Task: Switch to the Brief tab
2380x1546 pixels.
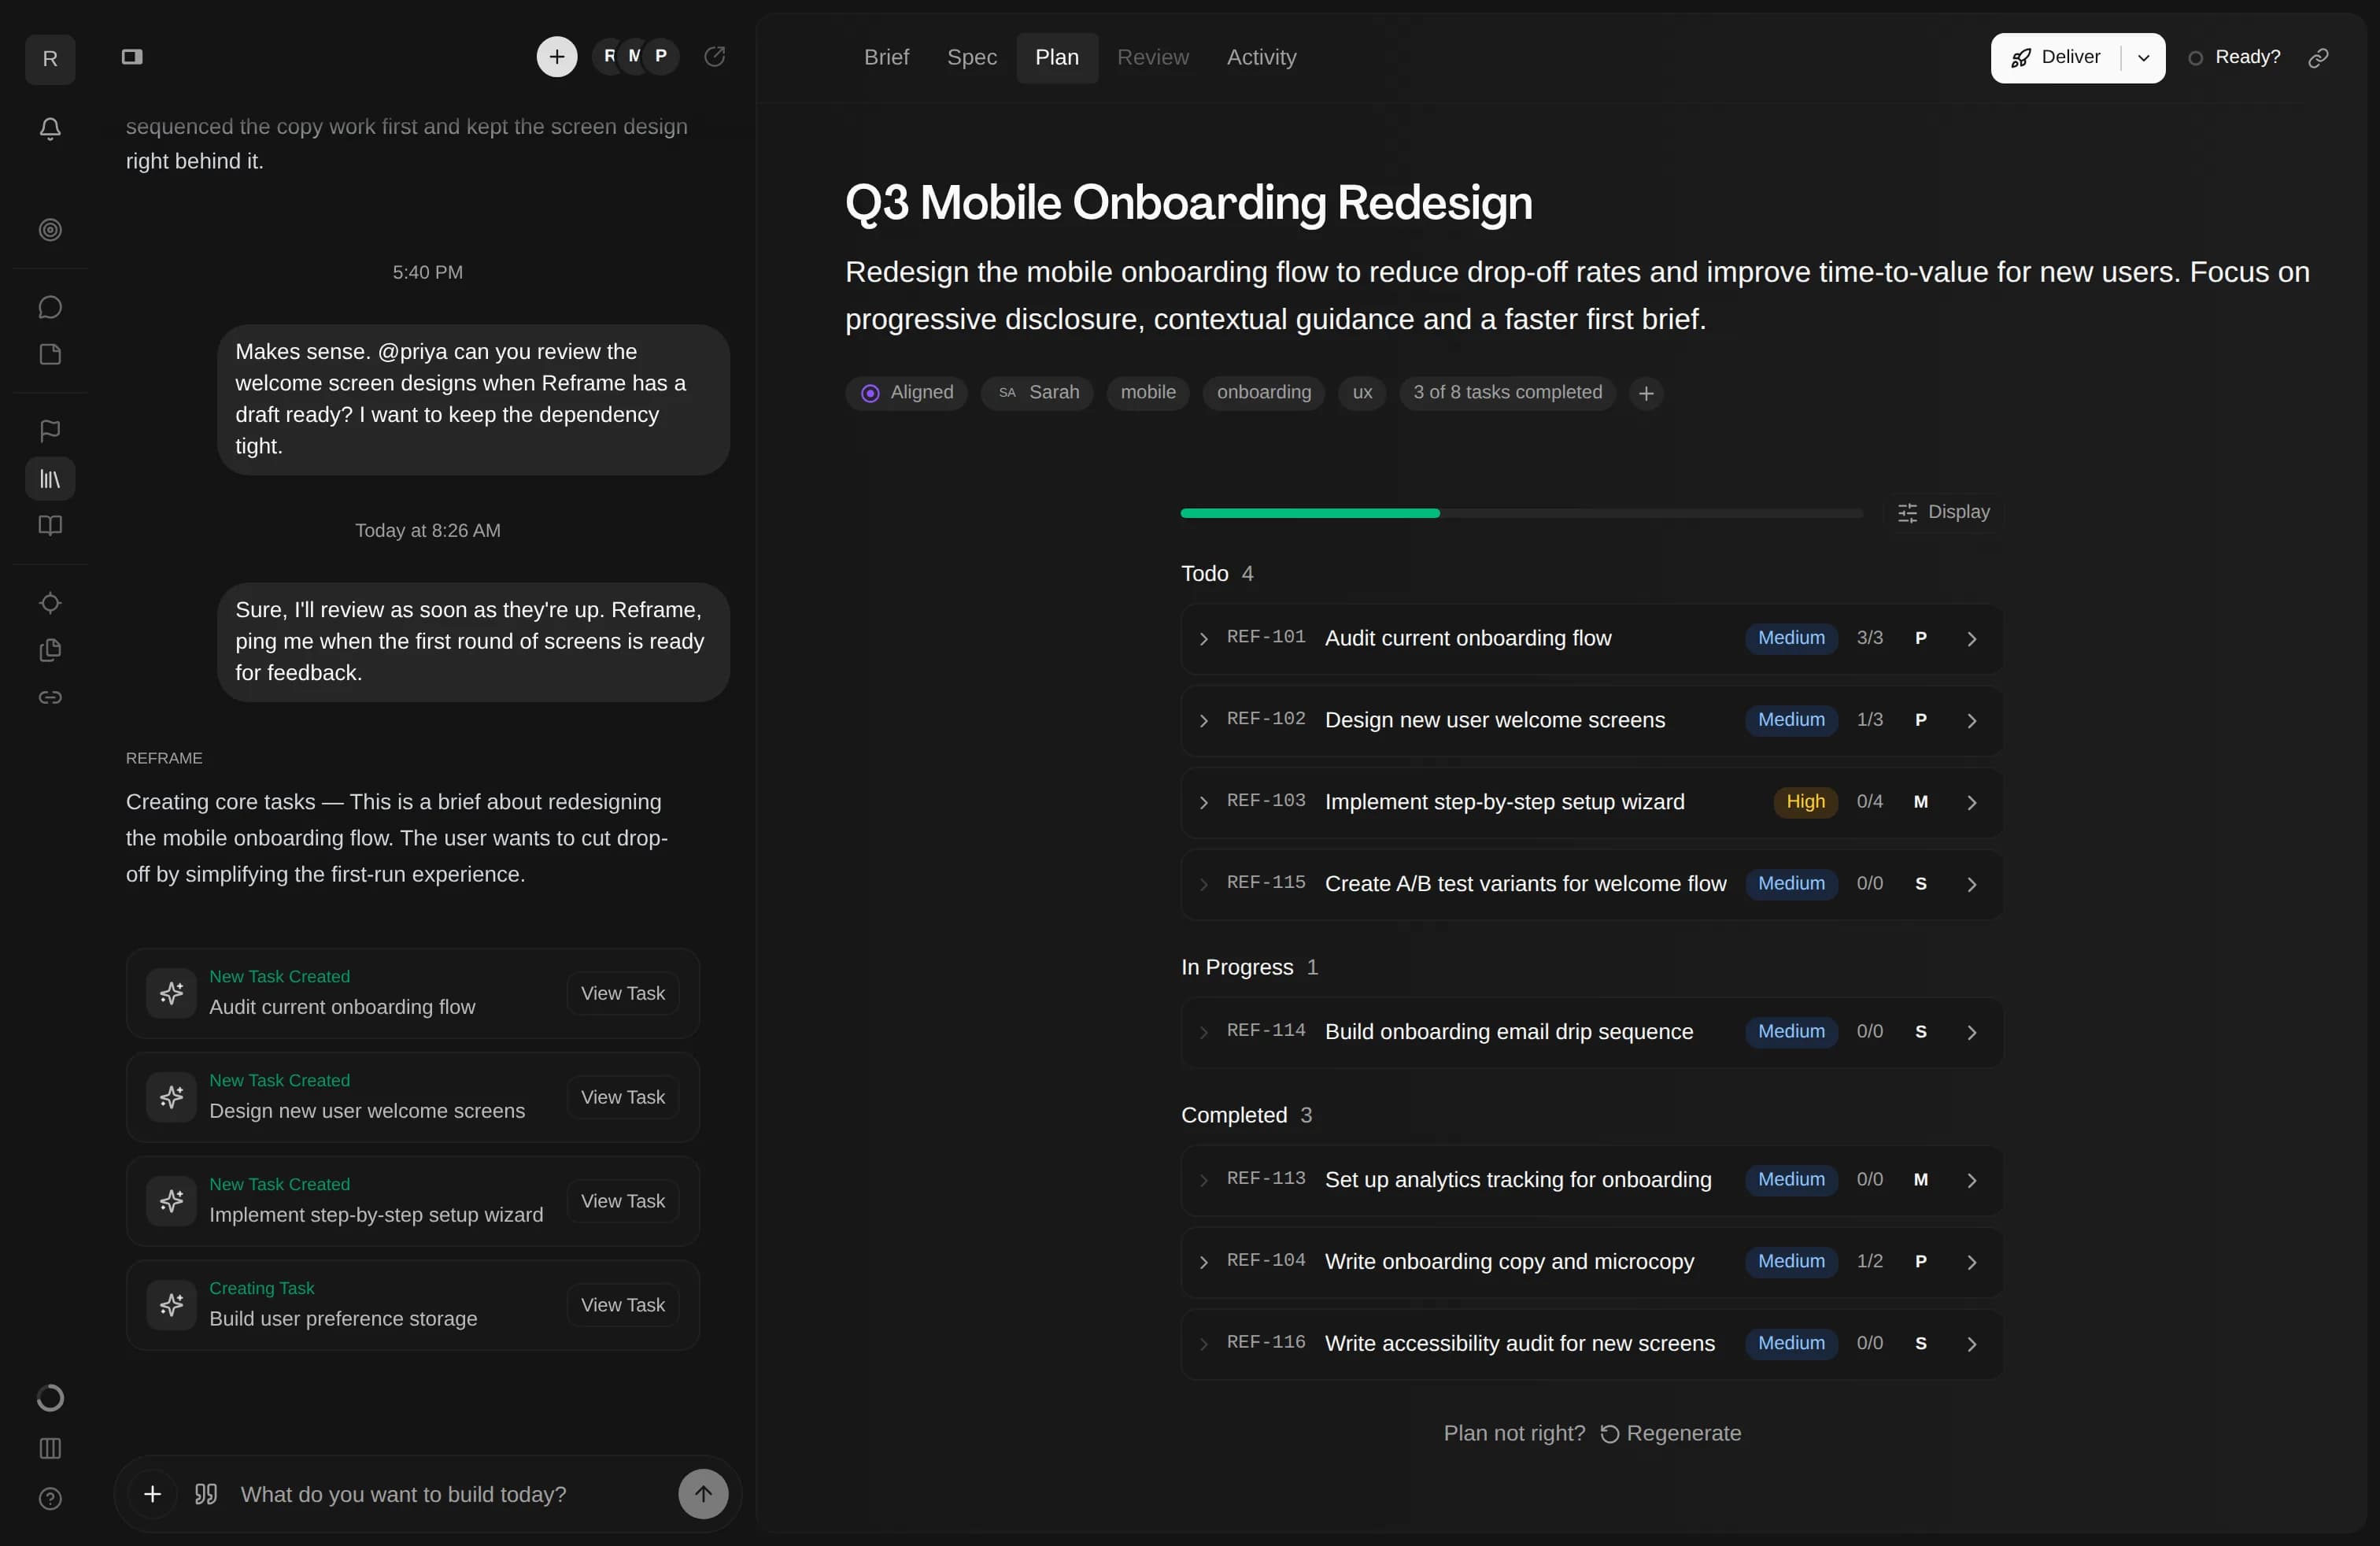Action: [x=886, y=57]
